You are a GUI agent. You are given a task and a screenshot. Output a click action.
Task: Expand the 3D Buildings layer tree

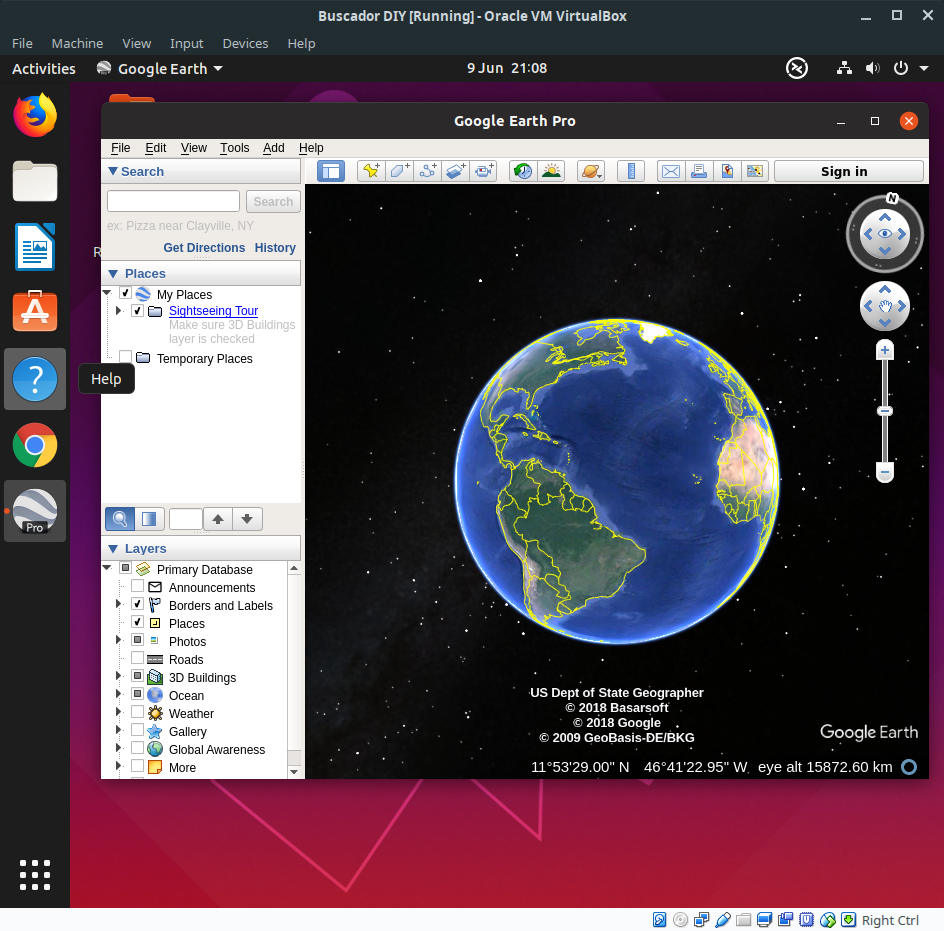click(119, 676)
